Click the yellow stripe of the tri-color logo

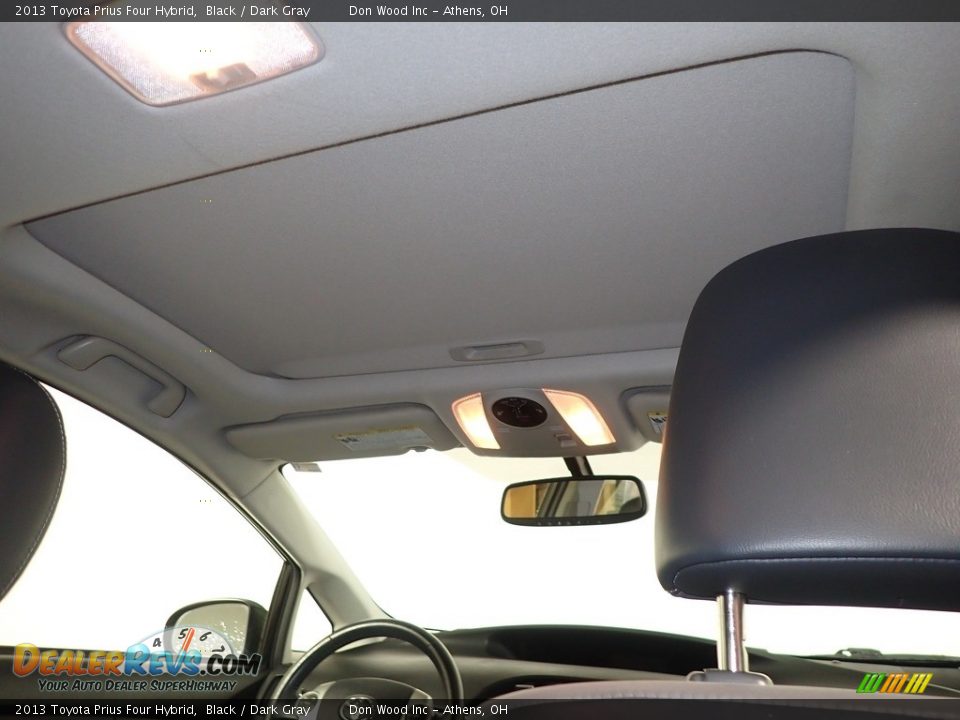[918, 682]
